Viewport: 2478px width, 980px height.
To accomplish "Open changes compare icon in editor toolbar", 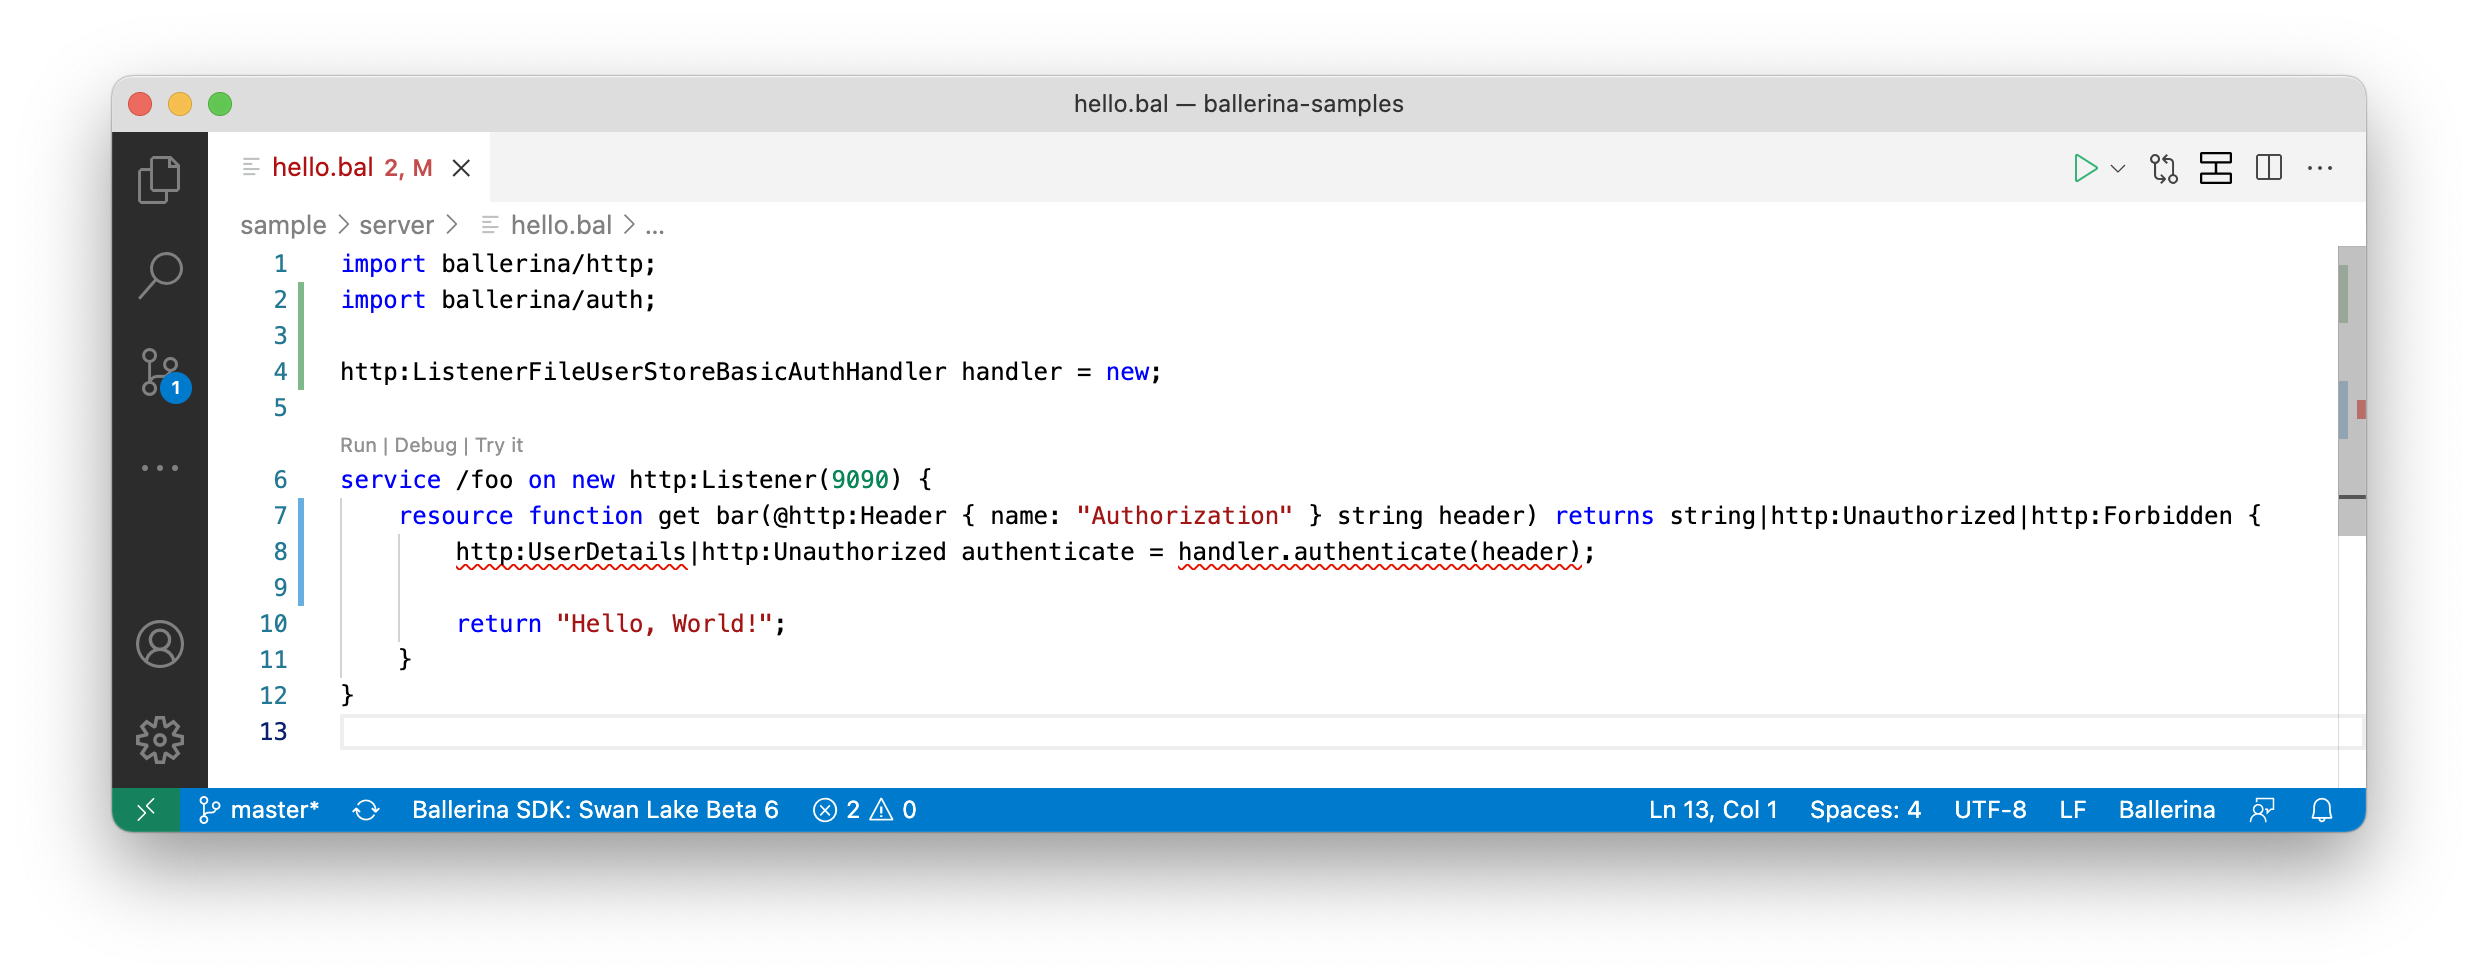I will (2163, 168).
